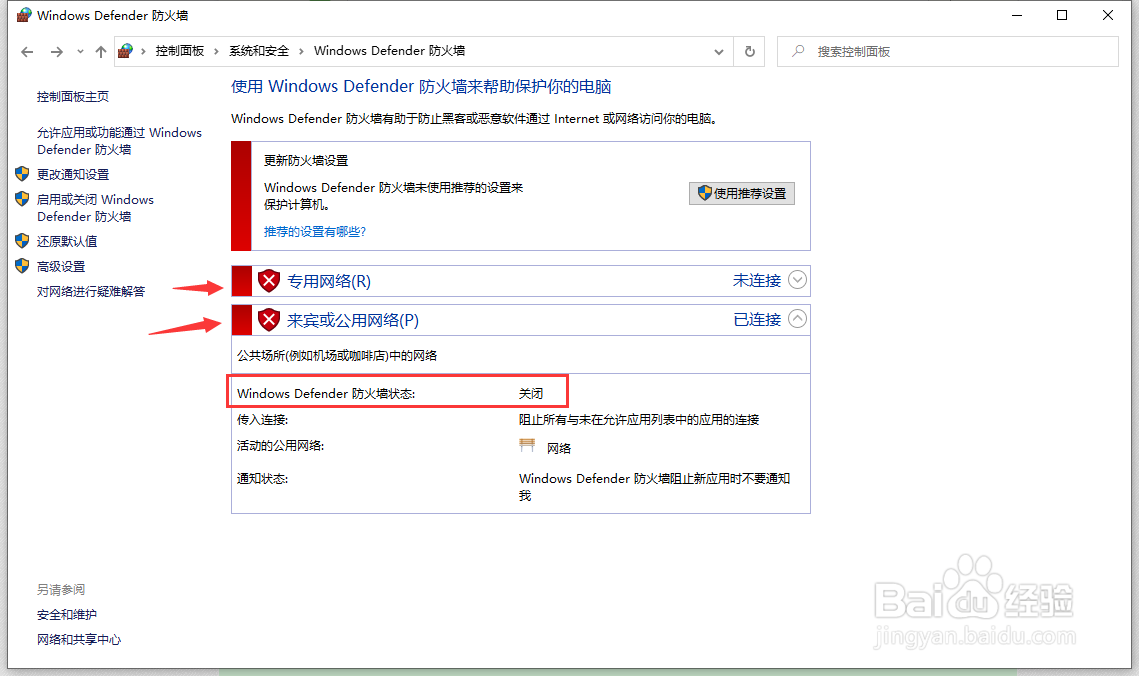This screenshot has height=676, width=1139.
Task: Open 安全和维护 link
Action: [x=67, y=614]
